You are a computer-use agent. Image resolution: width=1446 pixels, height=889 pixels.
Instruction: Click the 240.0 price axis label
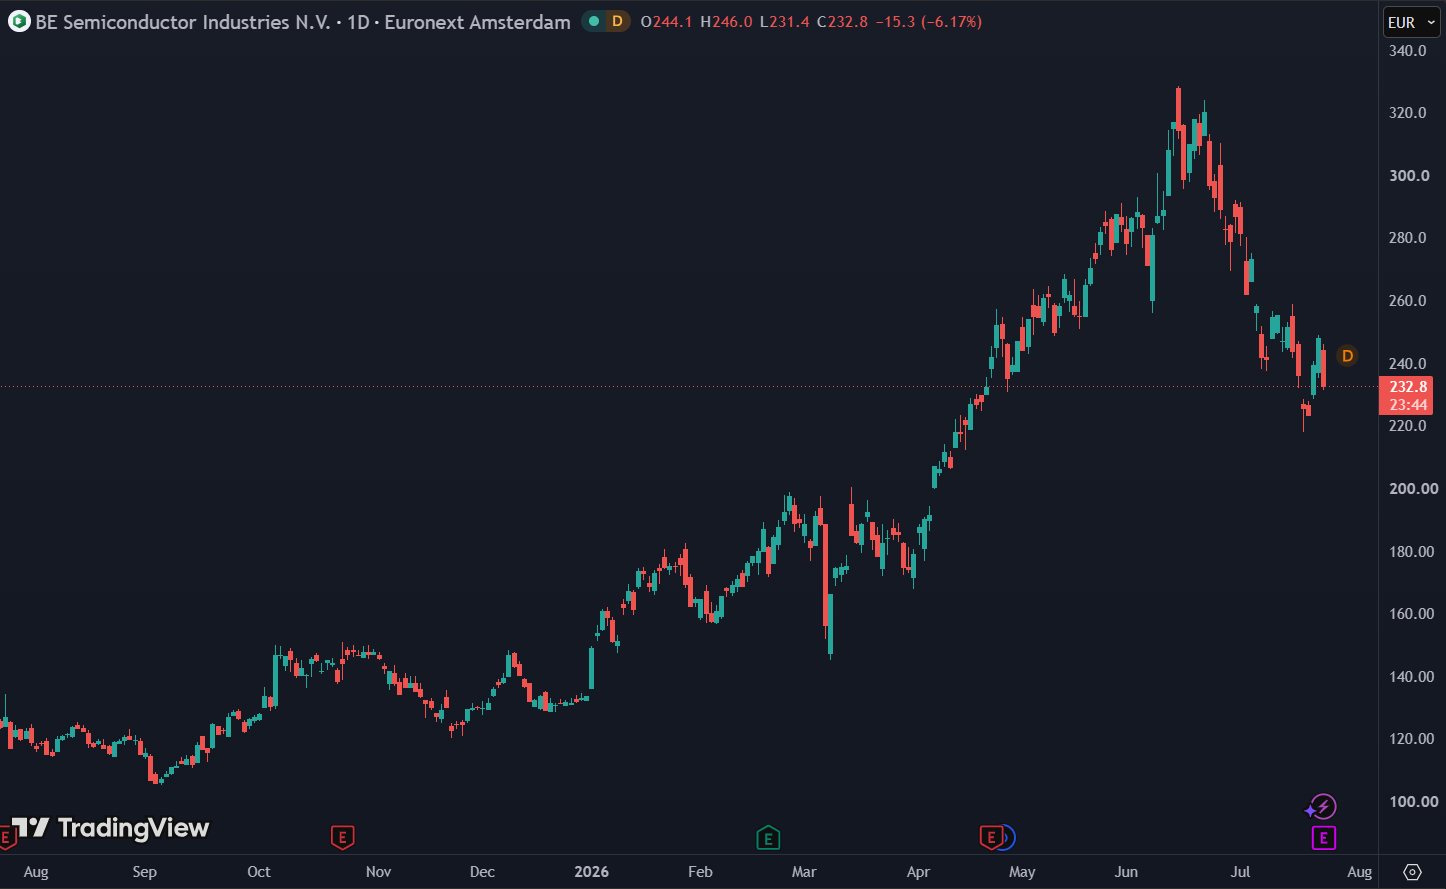click(1407, 364)
